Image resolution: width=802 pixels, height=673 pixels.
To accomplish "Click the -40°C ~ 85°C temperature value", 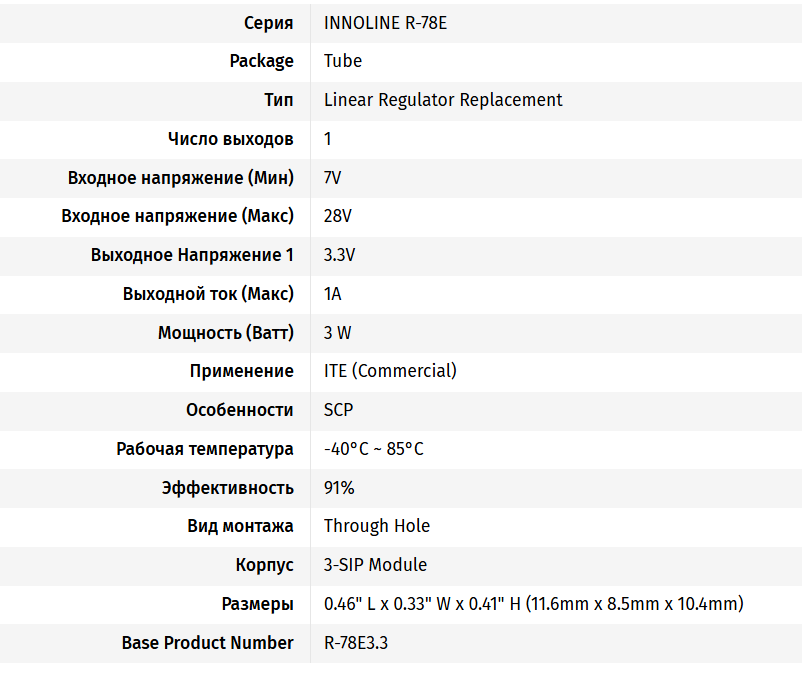I will click(374, 449).
